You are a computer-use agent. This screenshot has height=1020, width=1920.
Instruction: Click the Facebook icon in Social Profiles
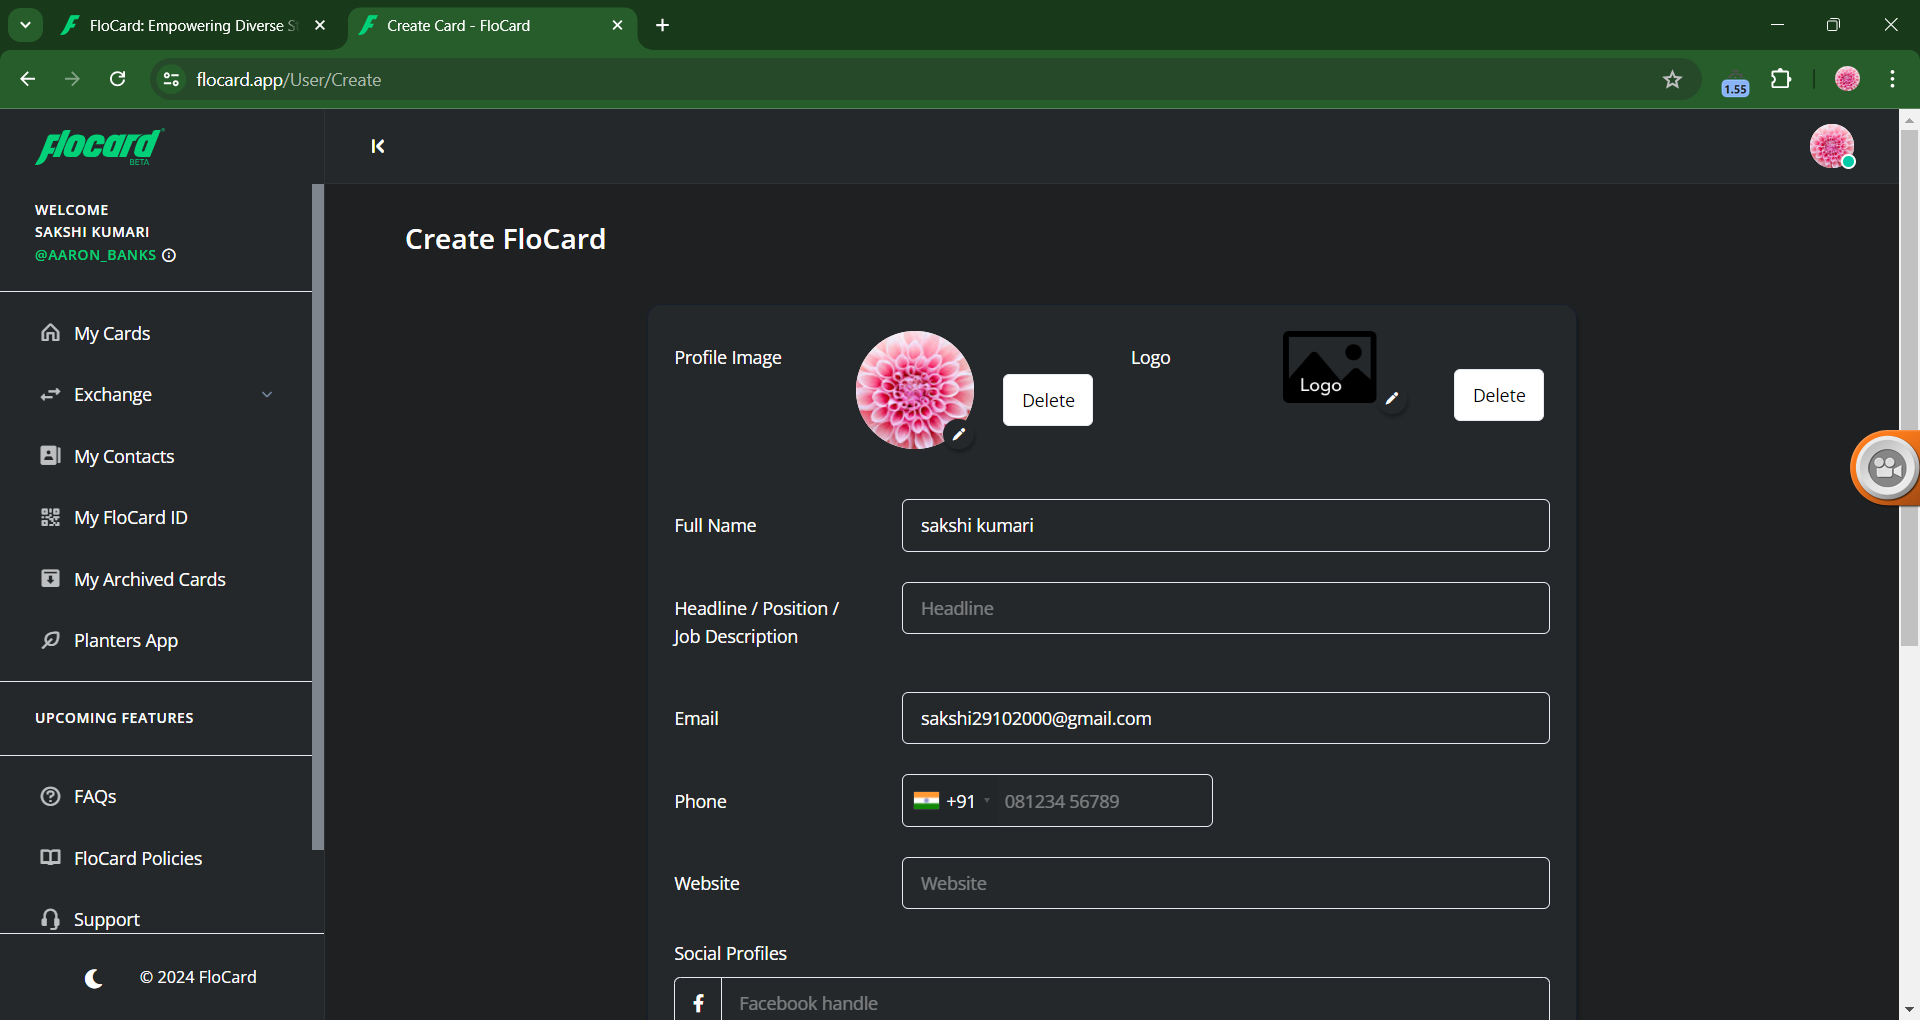[x=698, y=1002]
